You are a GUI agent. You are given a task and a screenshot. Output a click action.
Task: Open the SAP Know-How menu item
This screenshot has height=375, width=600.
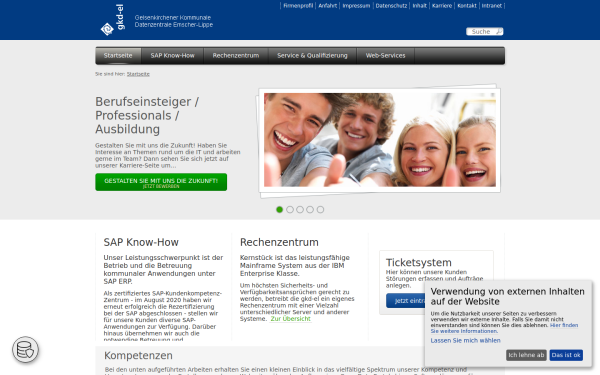(173, 55)
